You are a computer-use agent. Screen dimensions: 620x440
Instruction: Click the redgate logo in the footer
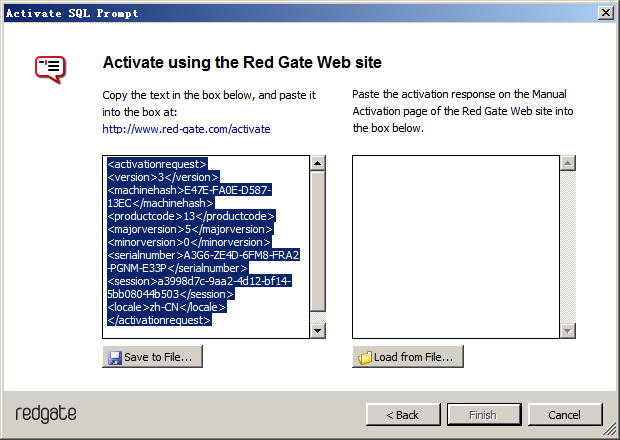[46, 414]
